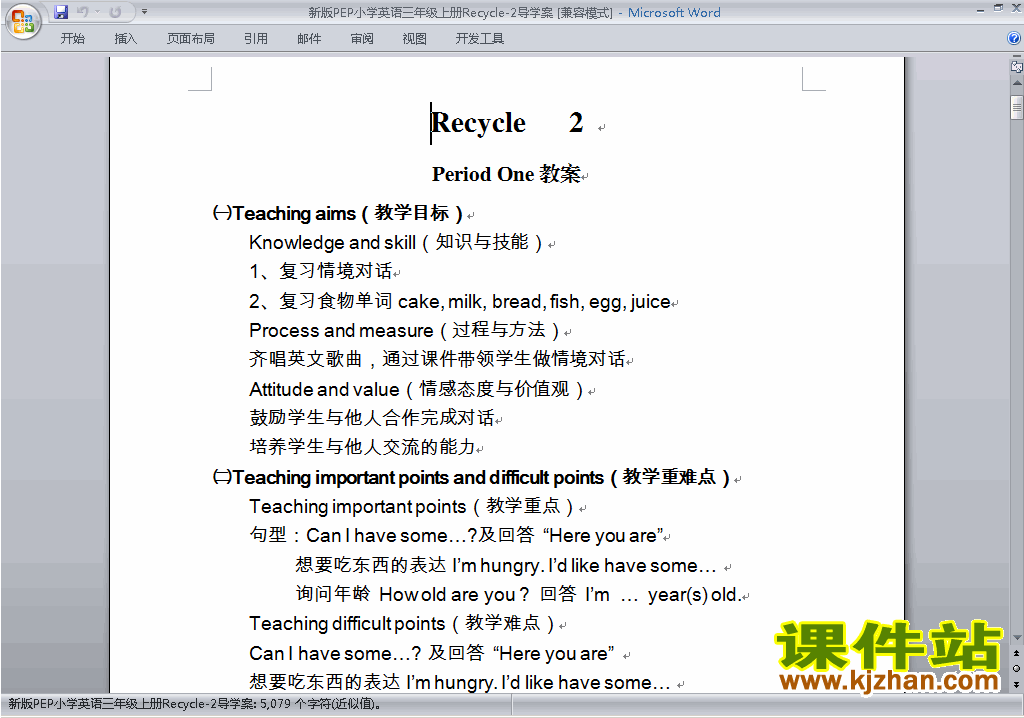Click the line 'Can I have some…? 及回答'
Viewport: 1024px width, 718px height.
(432, 653)
